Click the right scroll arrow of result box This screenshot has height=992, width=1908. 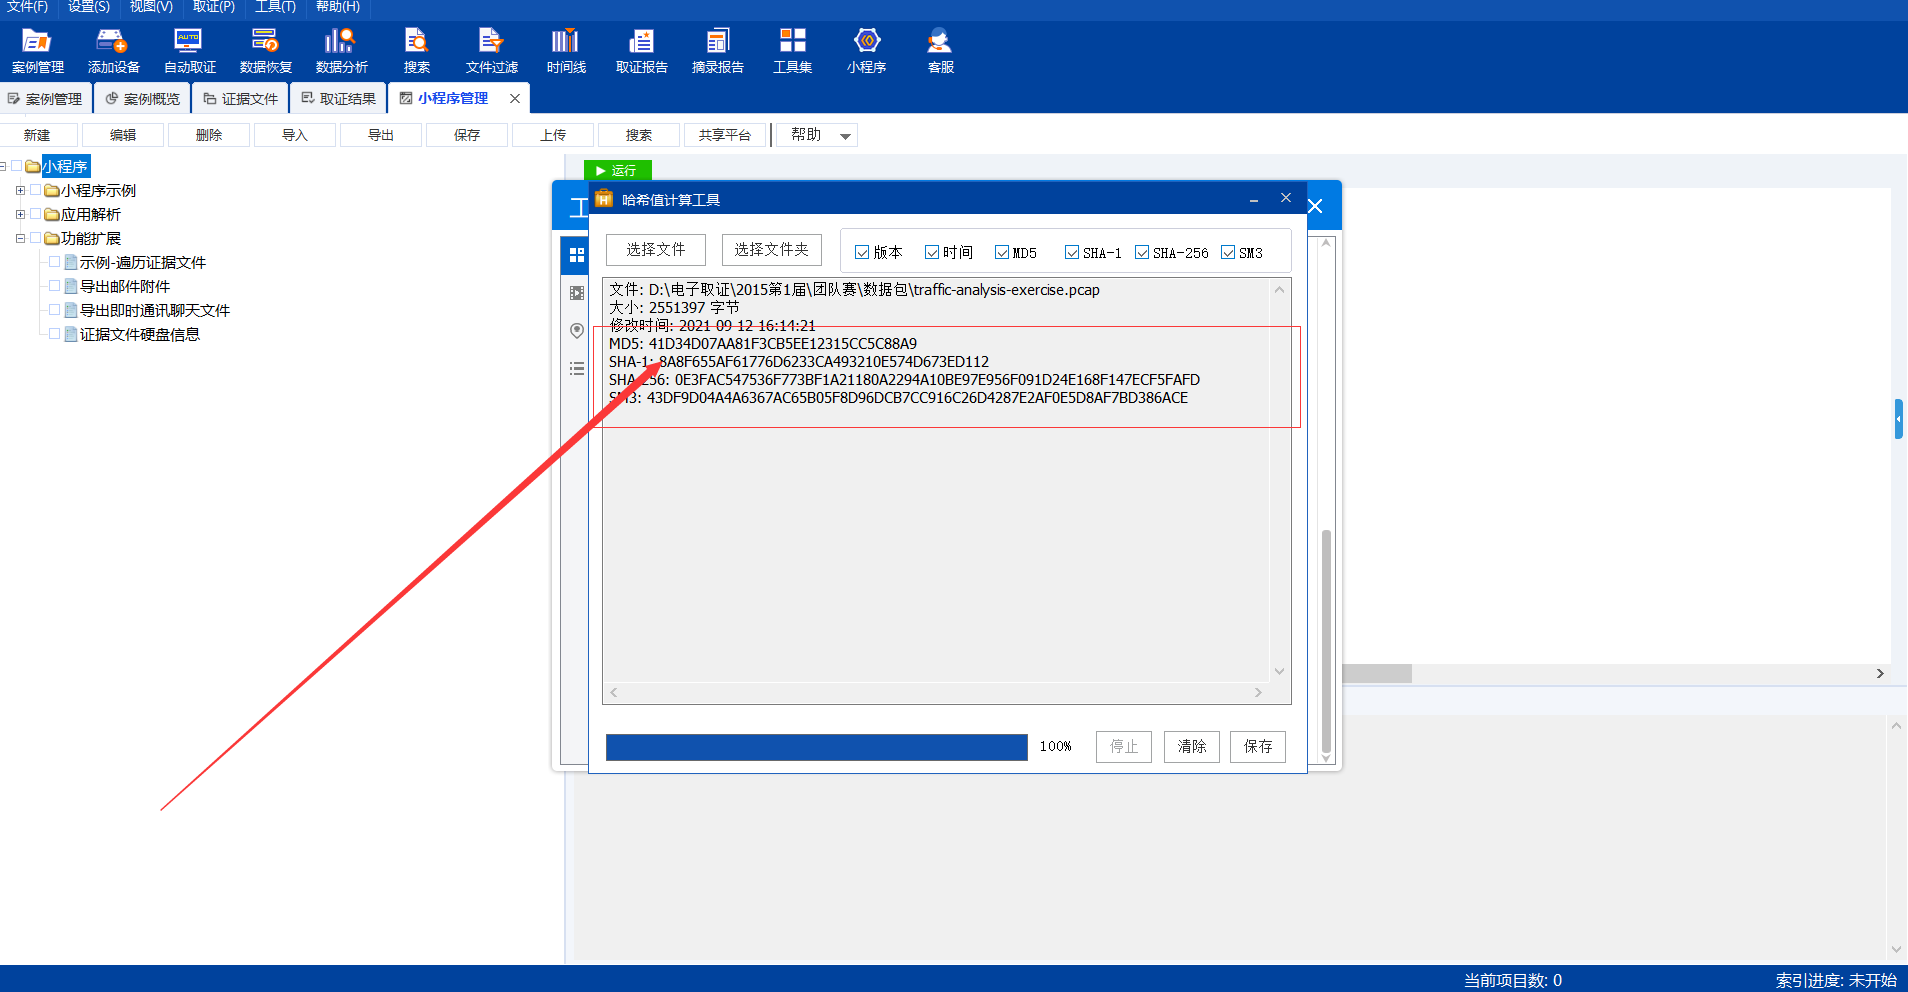tap(1258, 692)
